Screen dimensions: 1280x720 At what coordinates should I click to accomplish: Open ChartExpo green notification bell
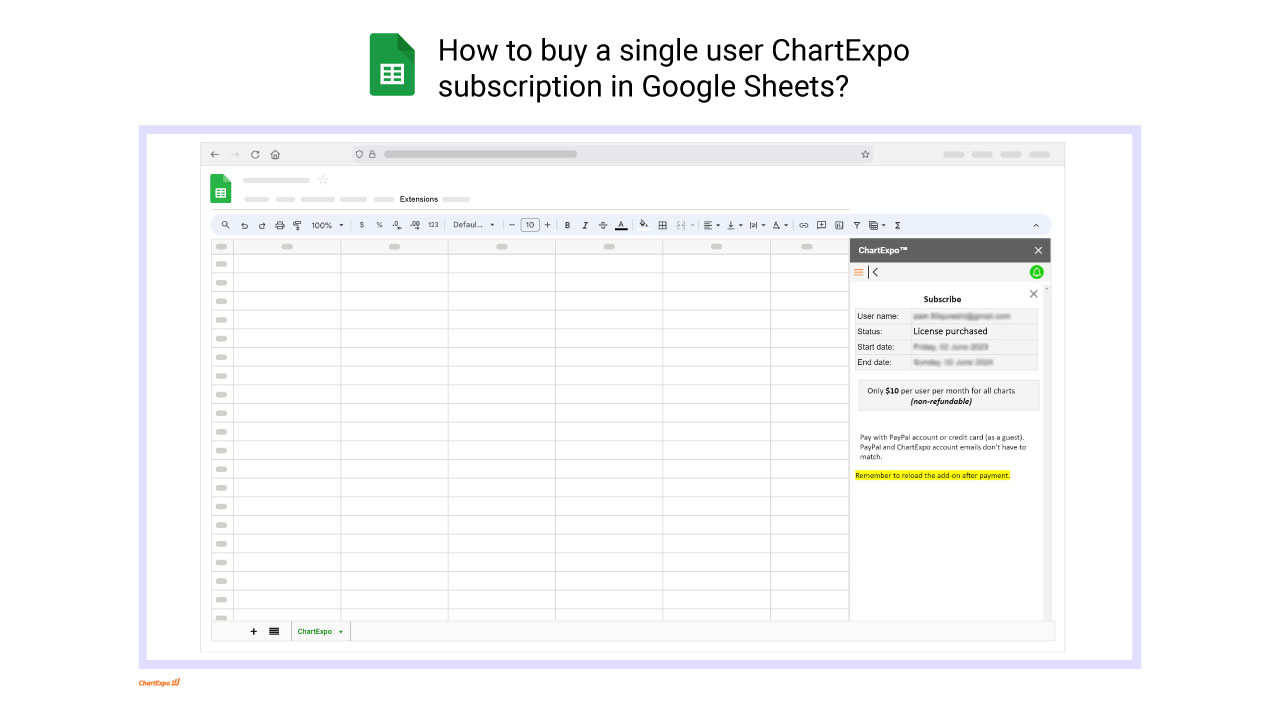[x=1036, y=272]
